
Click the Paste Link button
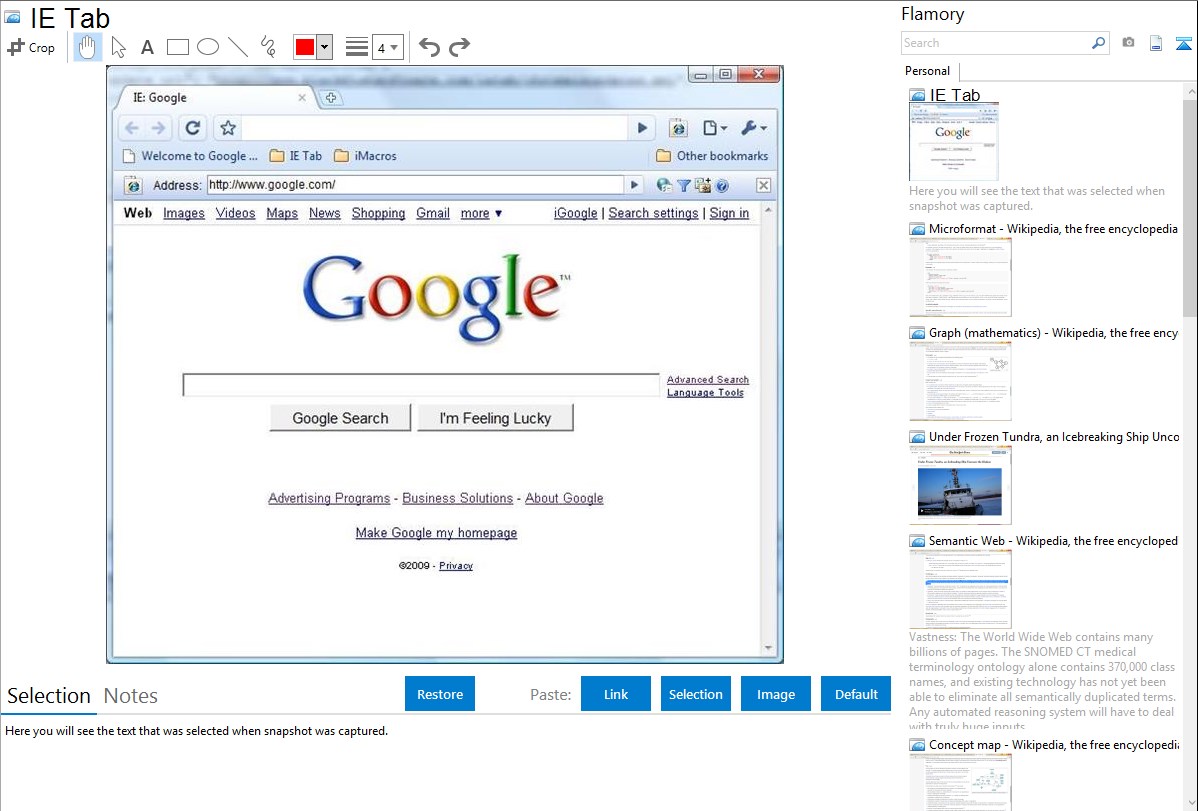[x=616, y=694]
